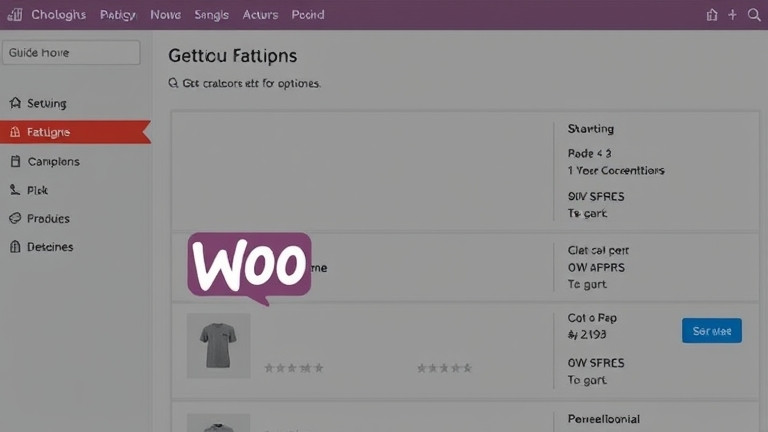Image resolution: width=768 pixels, height=432 pixels.
Task: Click the plus icon in top bar
Action: pyautogui.click(x=732, y=15)
